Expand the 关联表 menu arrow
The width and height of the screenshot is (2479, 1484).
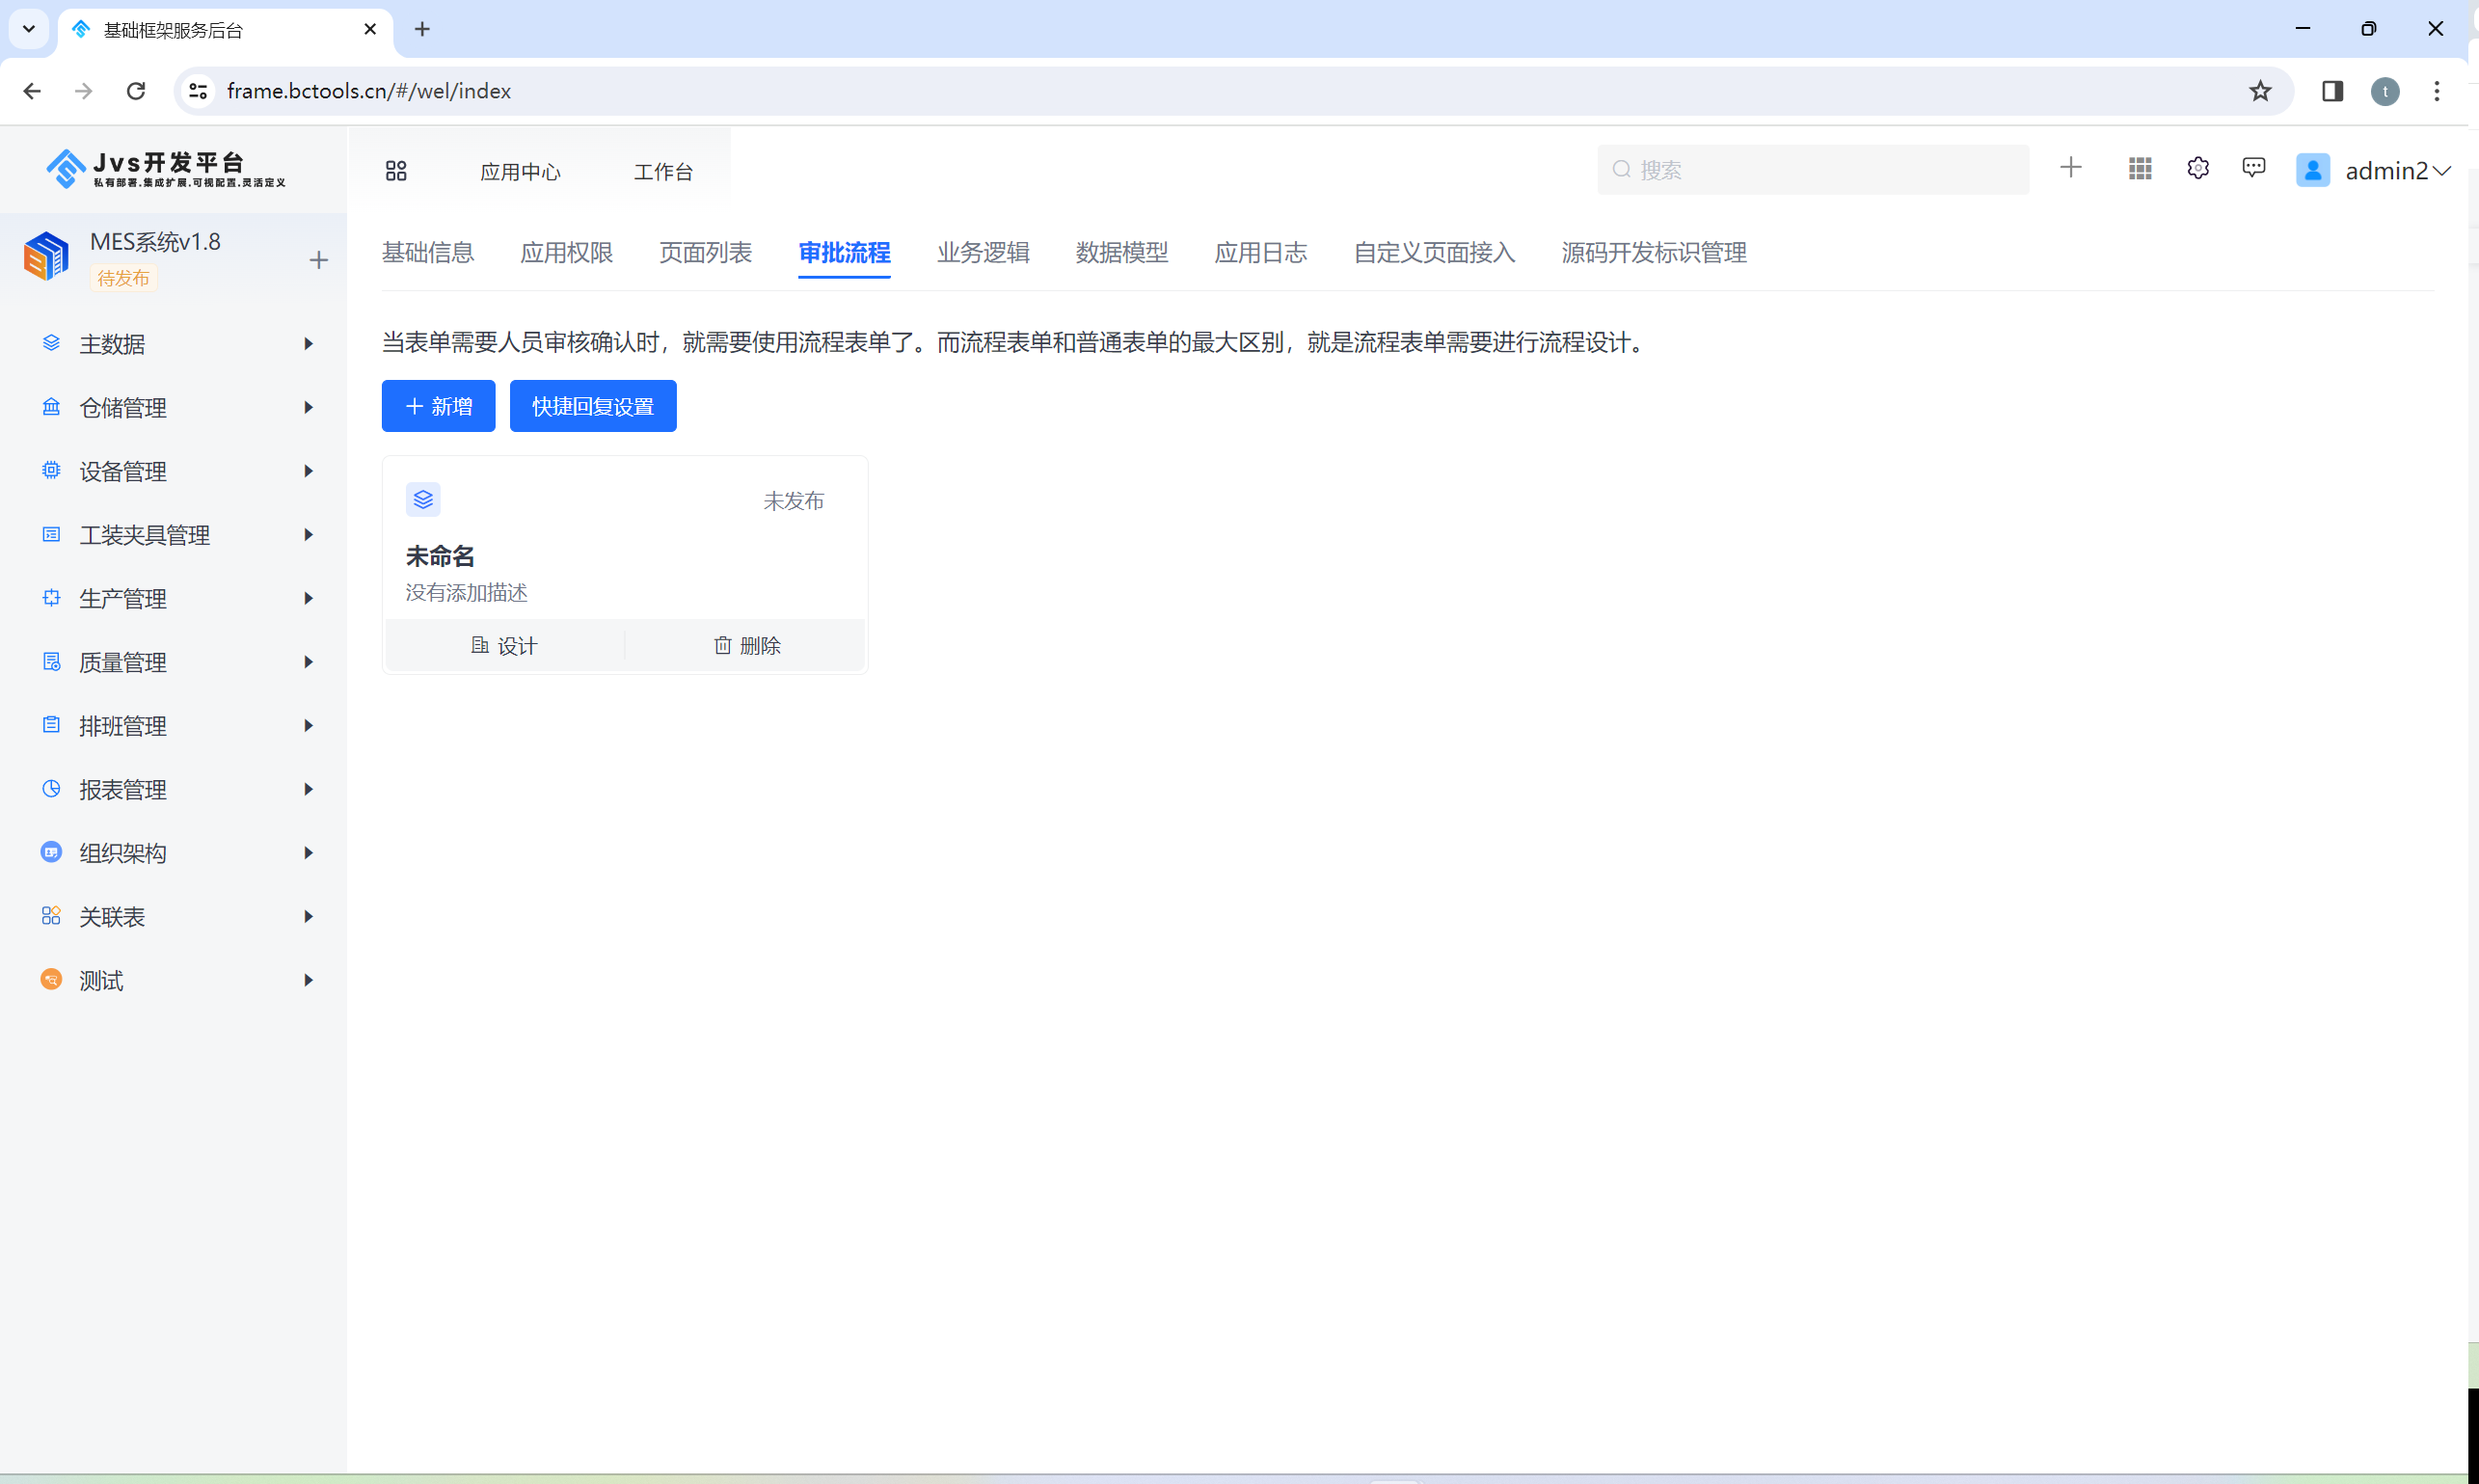309,917
